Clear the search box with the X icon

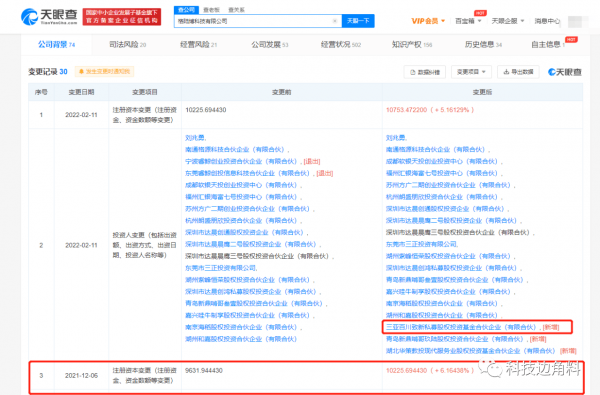334,21
